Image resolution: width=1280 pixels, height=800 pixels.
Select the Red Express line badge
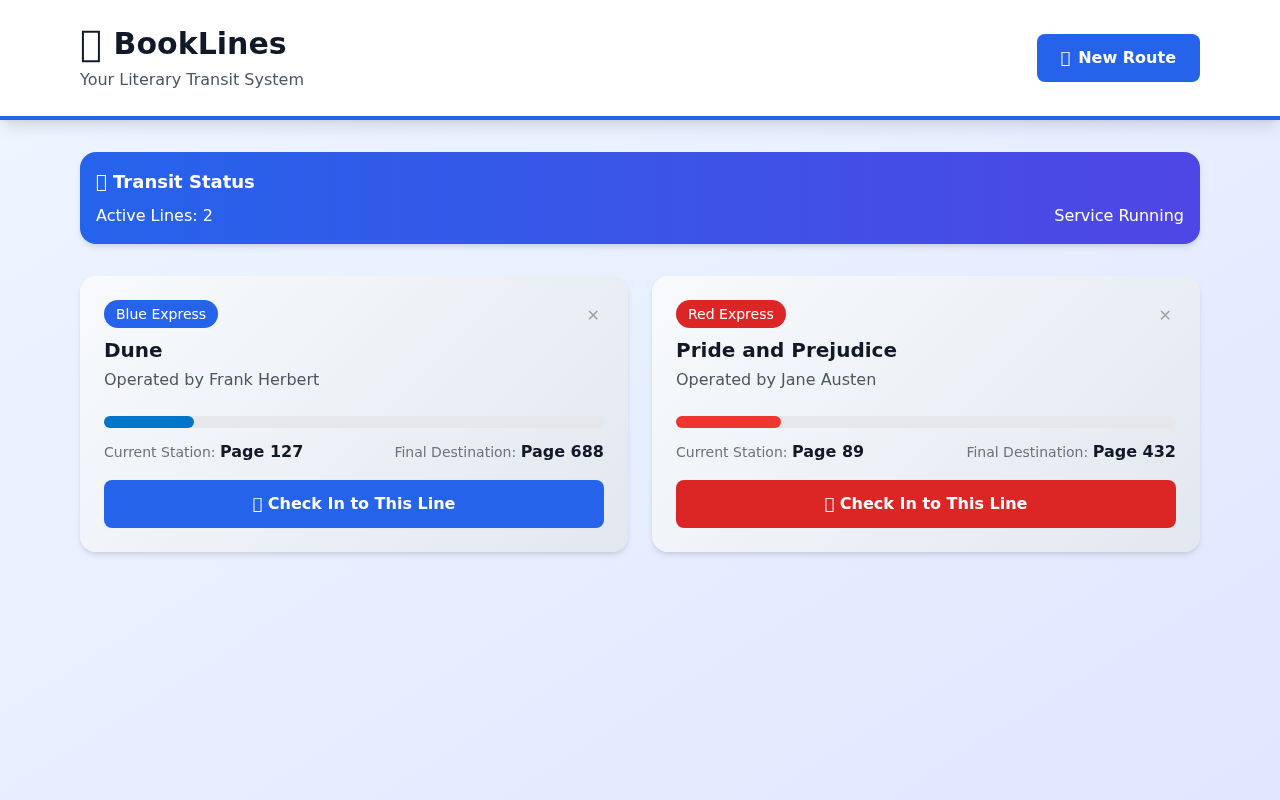coord(731,314)
